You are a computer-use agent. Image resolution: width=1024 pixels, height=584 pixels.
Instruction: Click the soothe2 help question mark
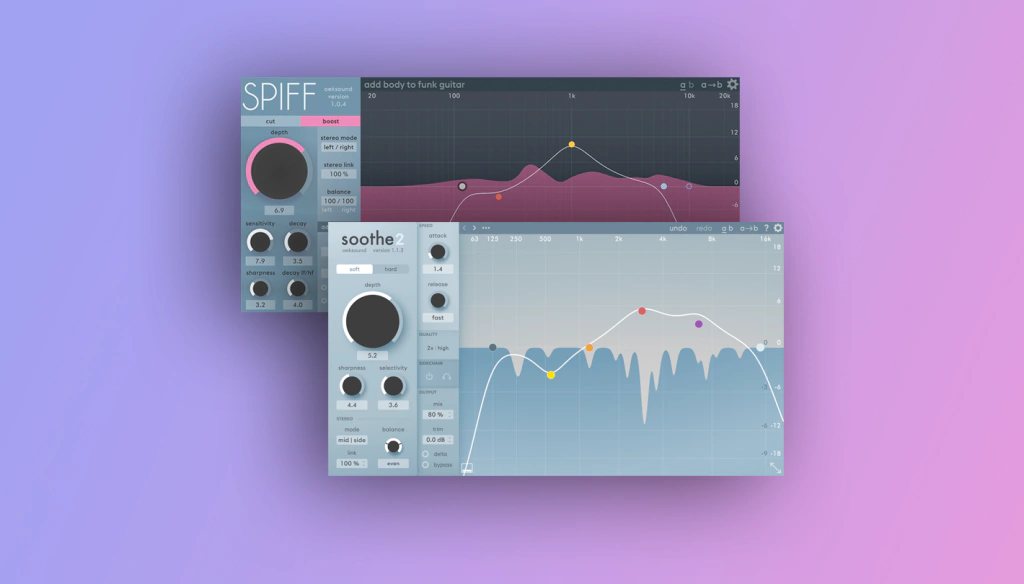pos(766,228)
